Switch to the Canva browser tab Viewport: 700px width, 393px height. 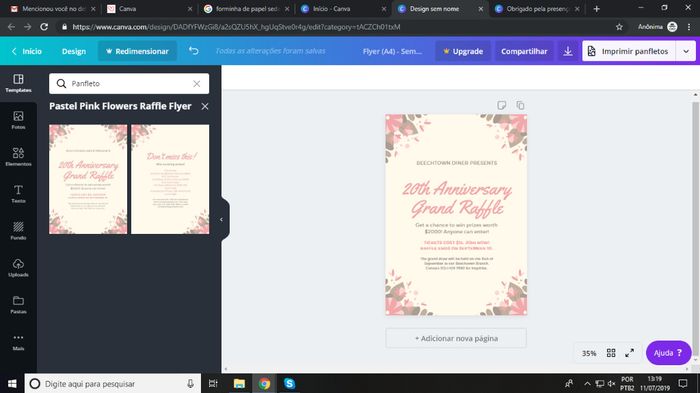(150, 8)
